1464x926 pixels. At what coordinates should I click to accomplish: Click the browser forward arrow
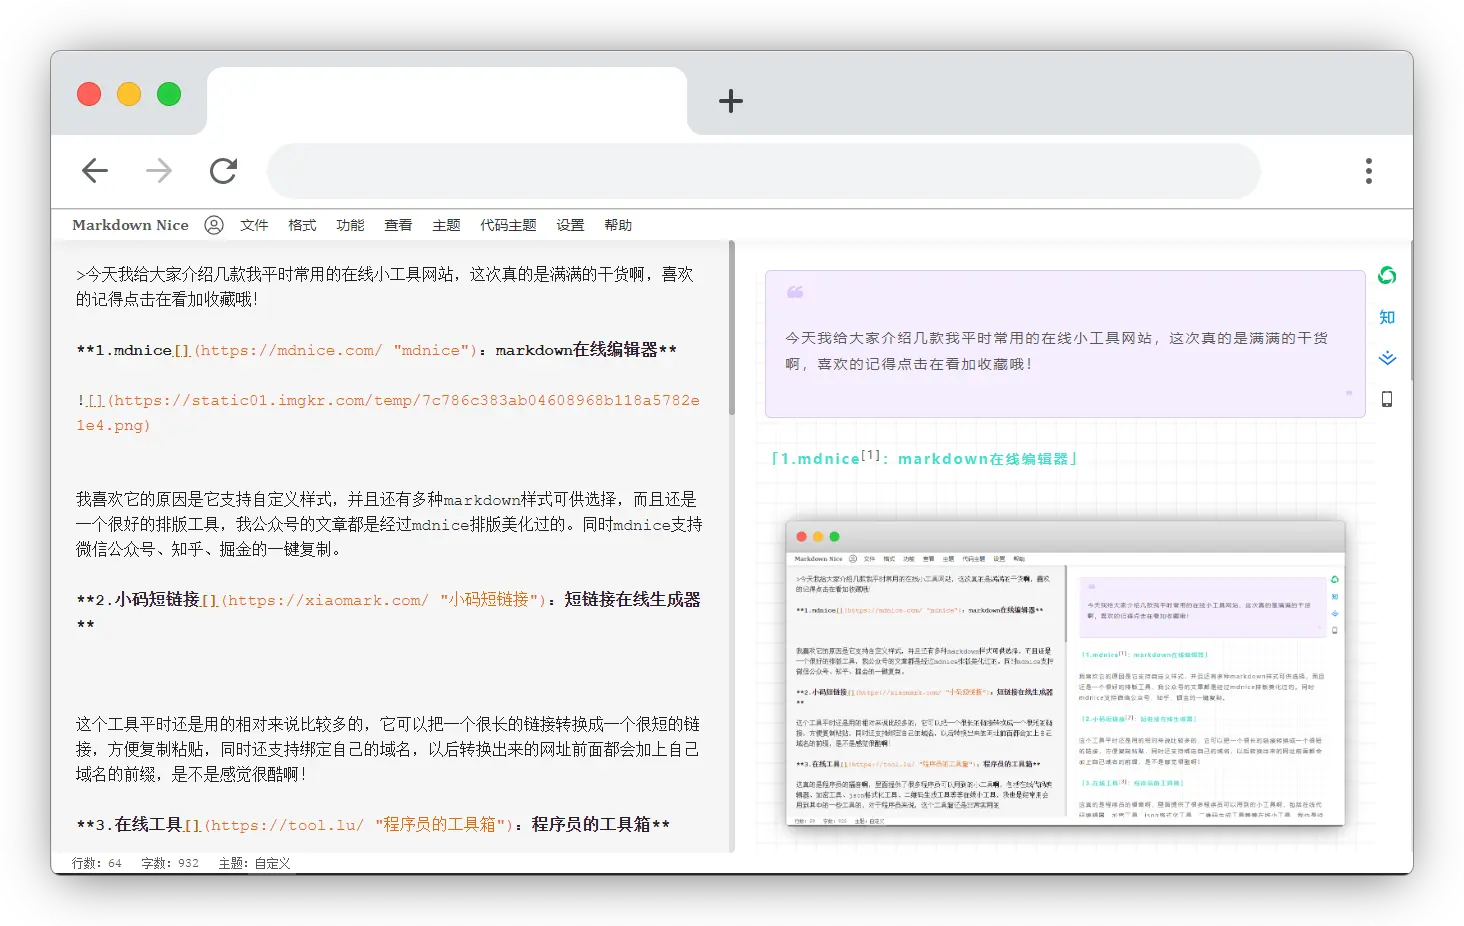[x=159, y=171]
